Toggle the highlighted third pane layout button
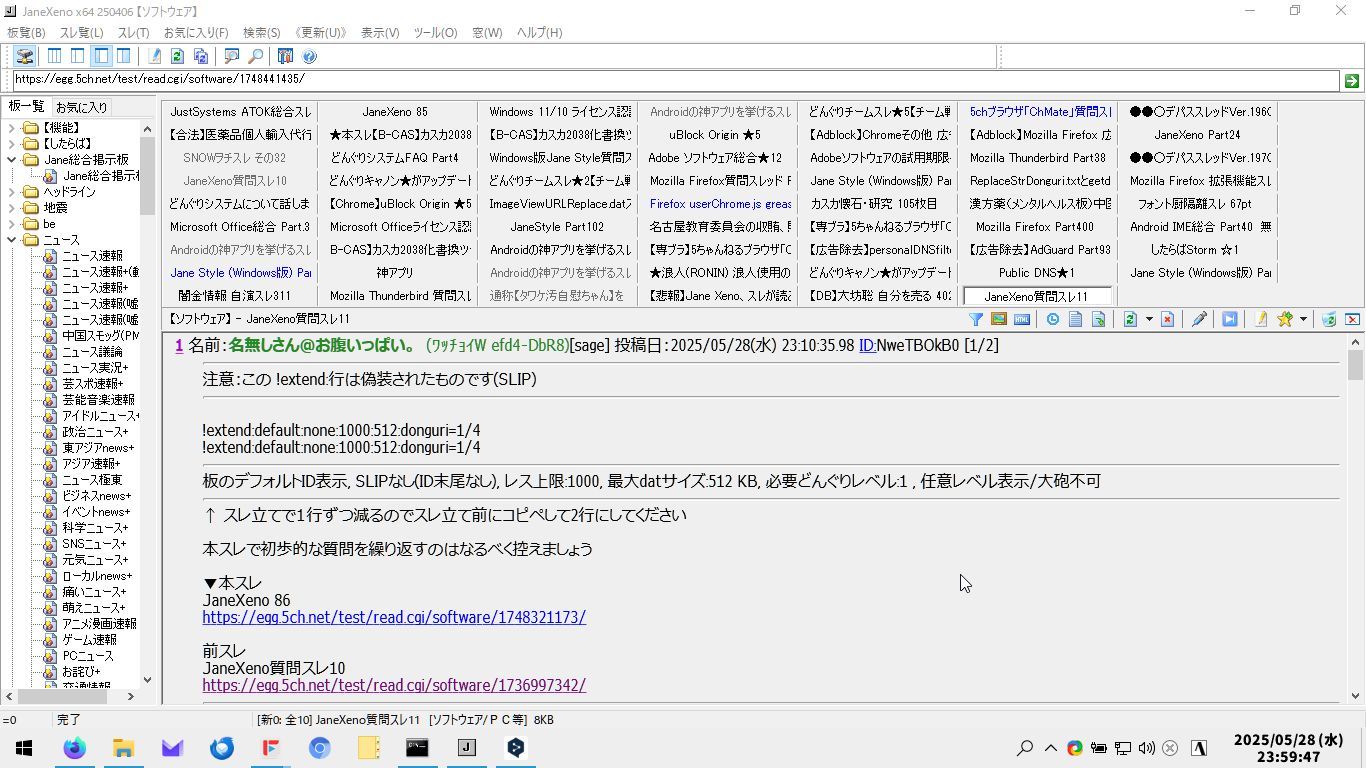 click(100, 57)
